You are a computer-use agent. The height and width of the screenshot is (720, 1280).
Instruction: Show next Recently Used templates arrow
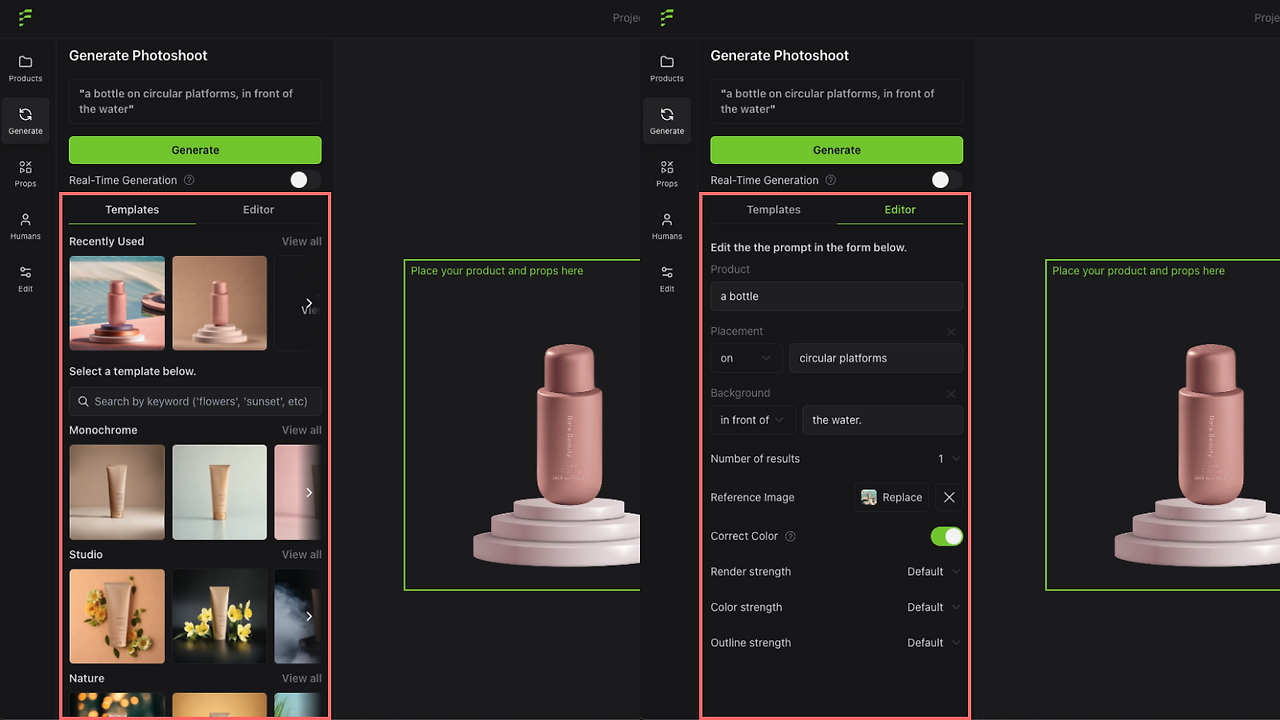tap(309, 303)
